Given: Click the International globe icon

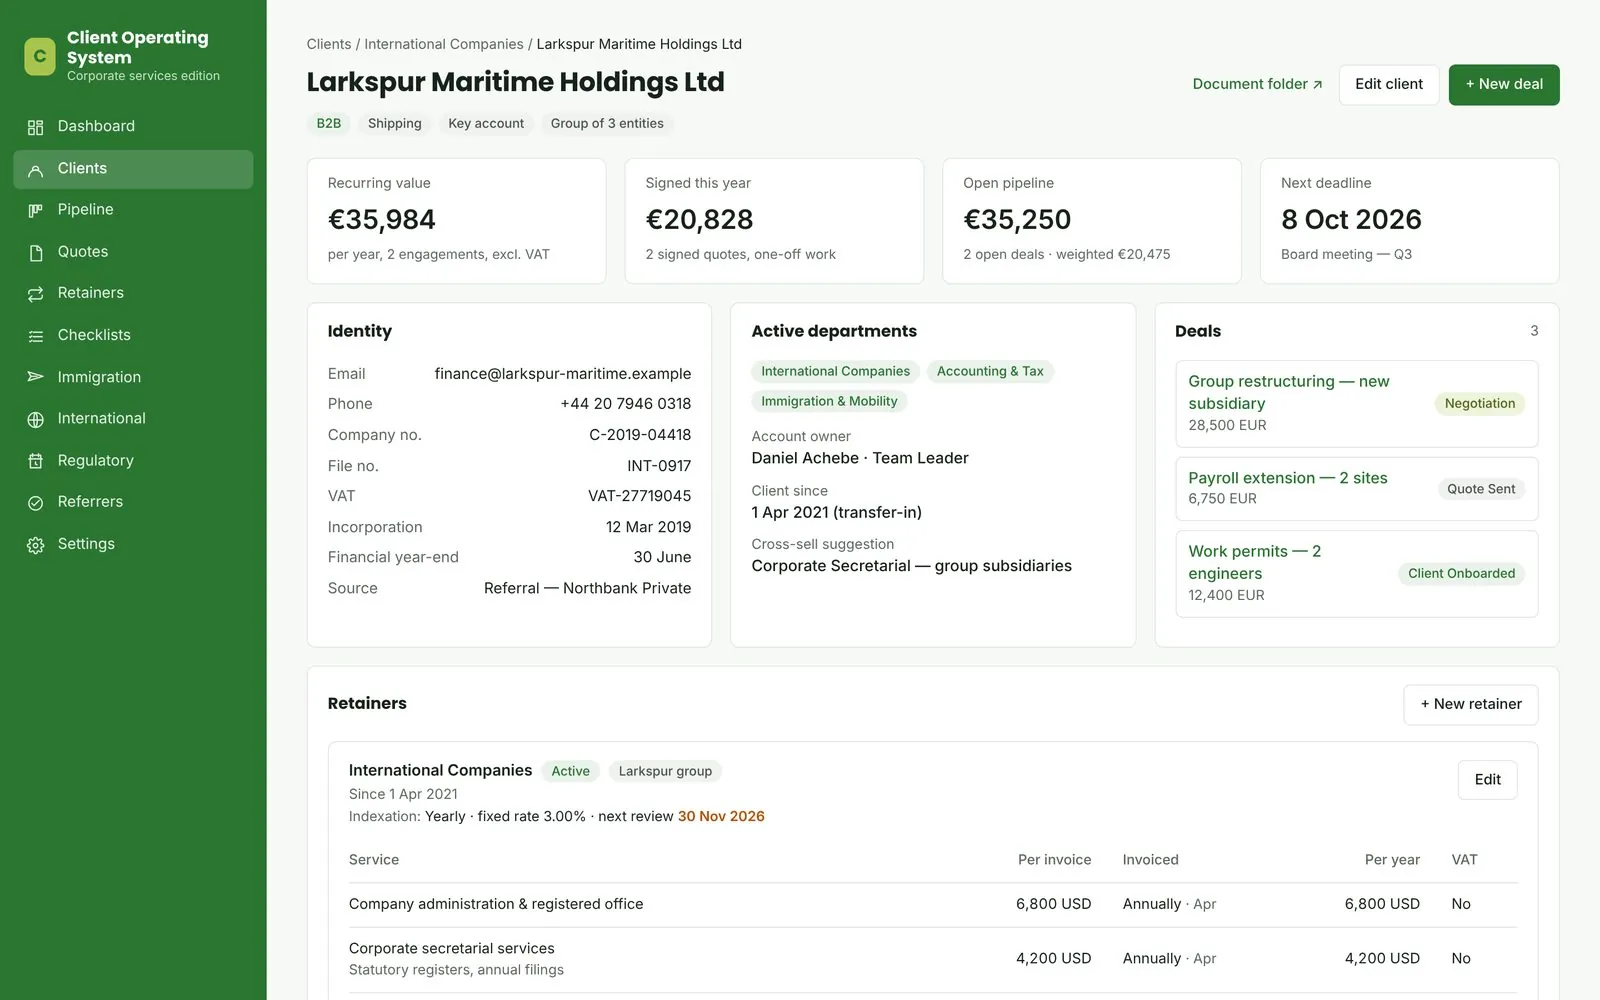Looking at the screenshot, I should [x=35, y=419].
